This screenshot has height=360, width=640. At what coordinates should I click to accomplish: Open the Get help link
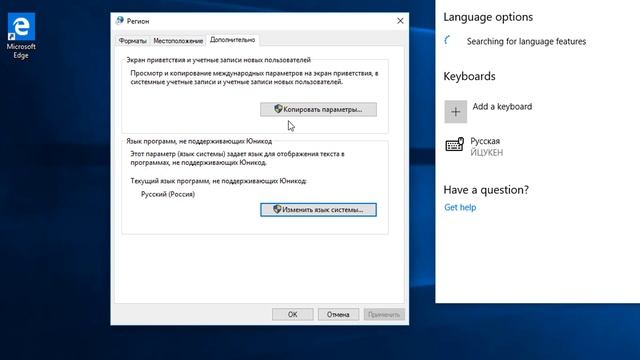point(460,207)
